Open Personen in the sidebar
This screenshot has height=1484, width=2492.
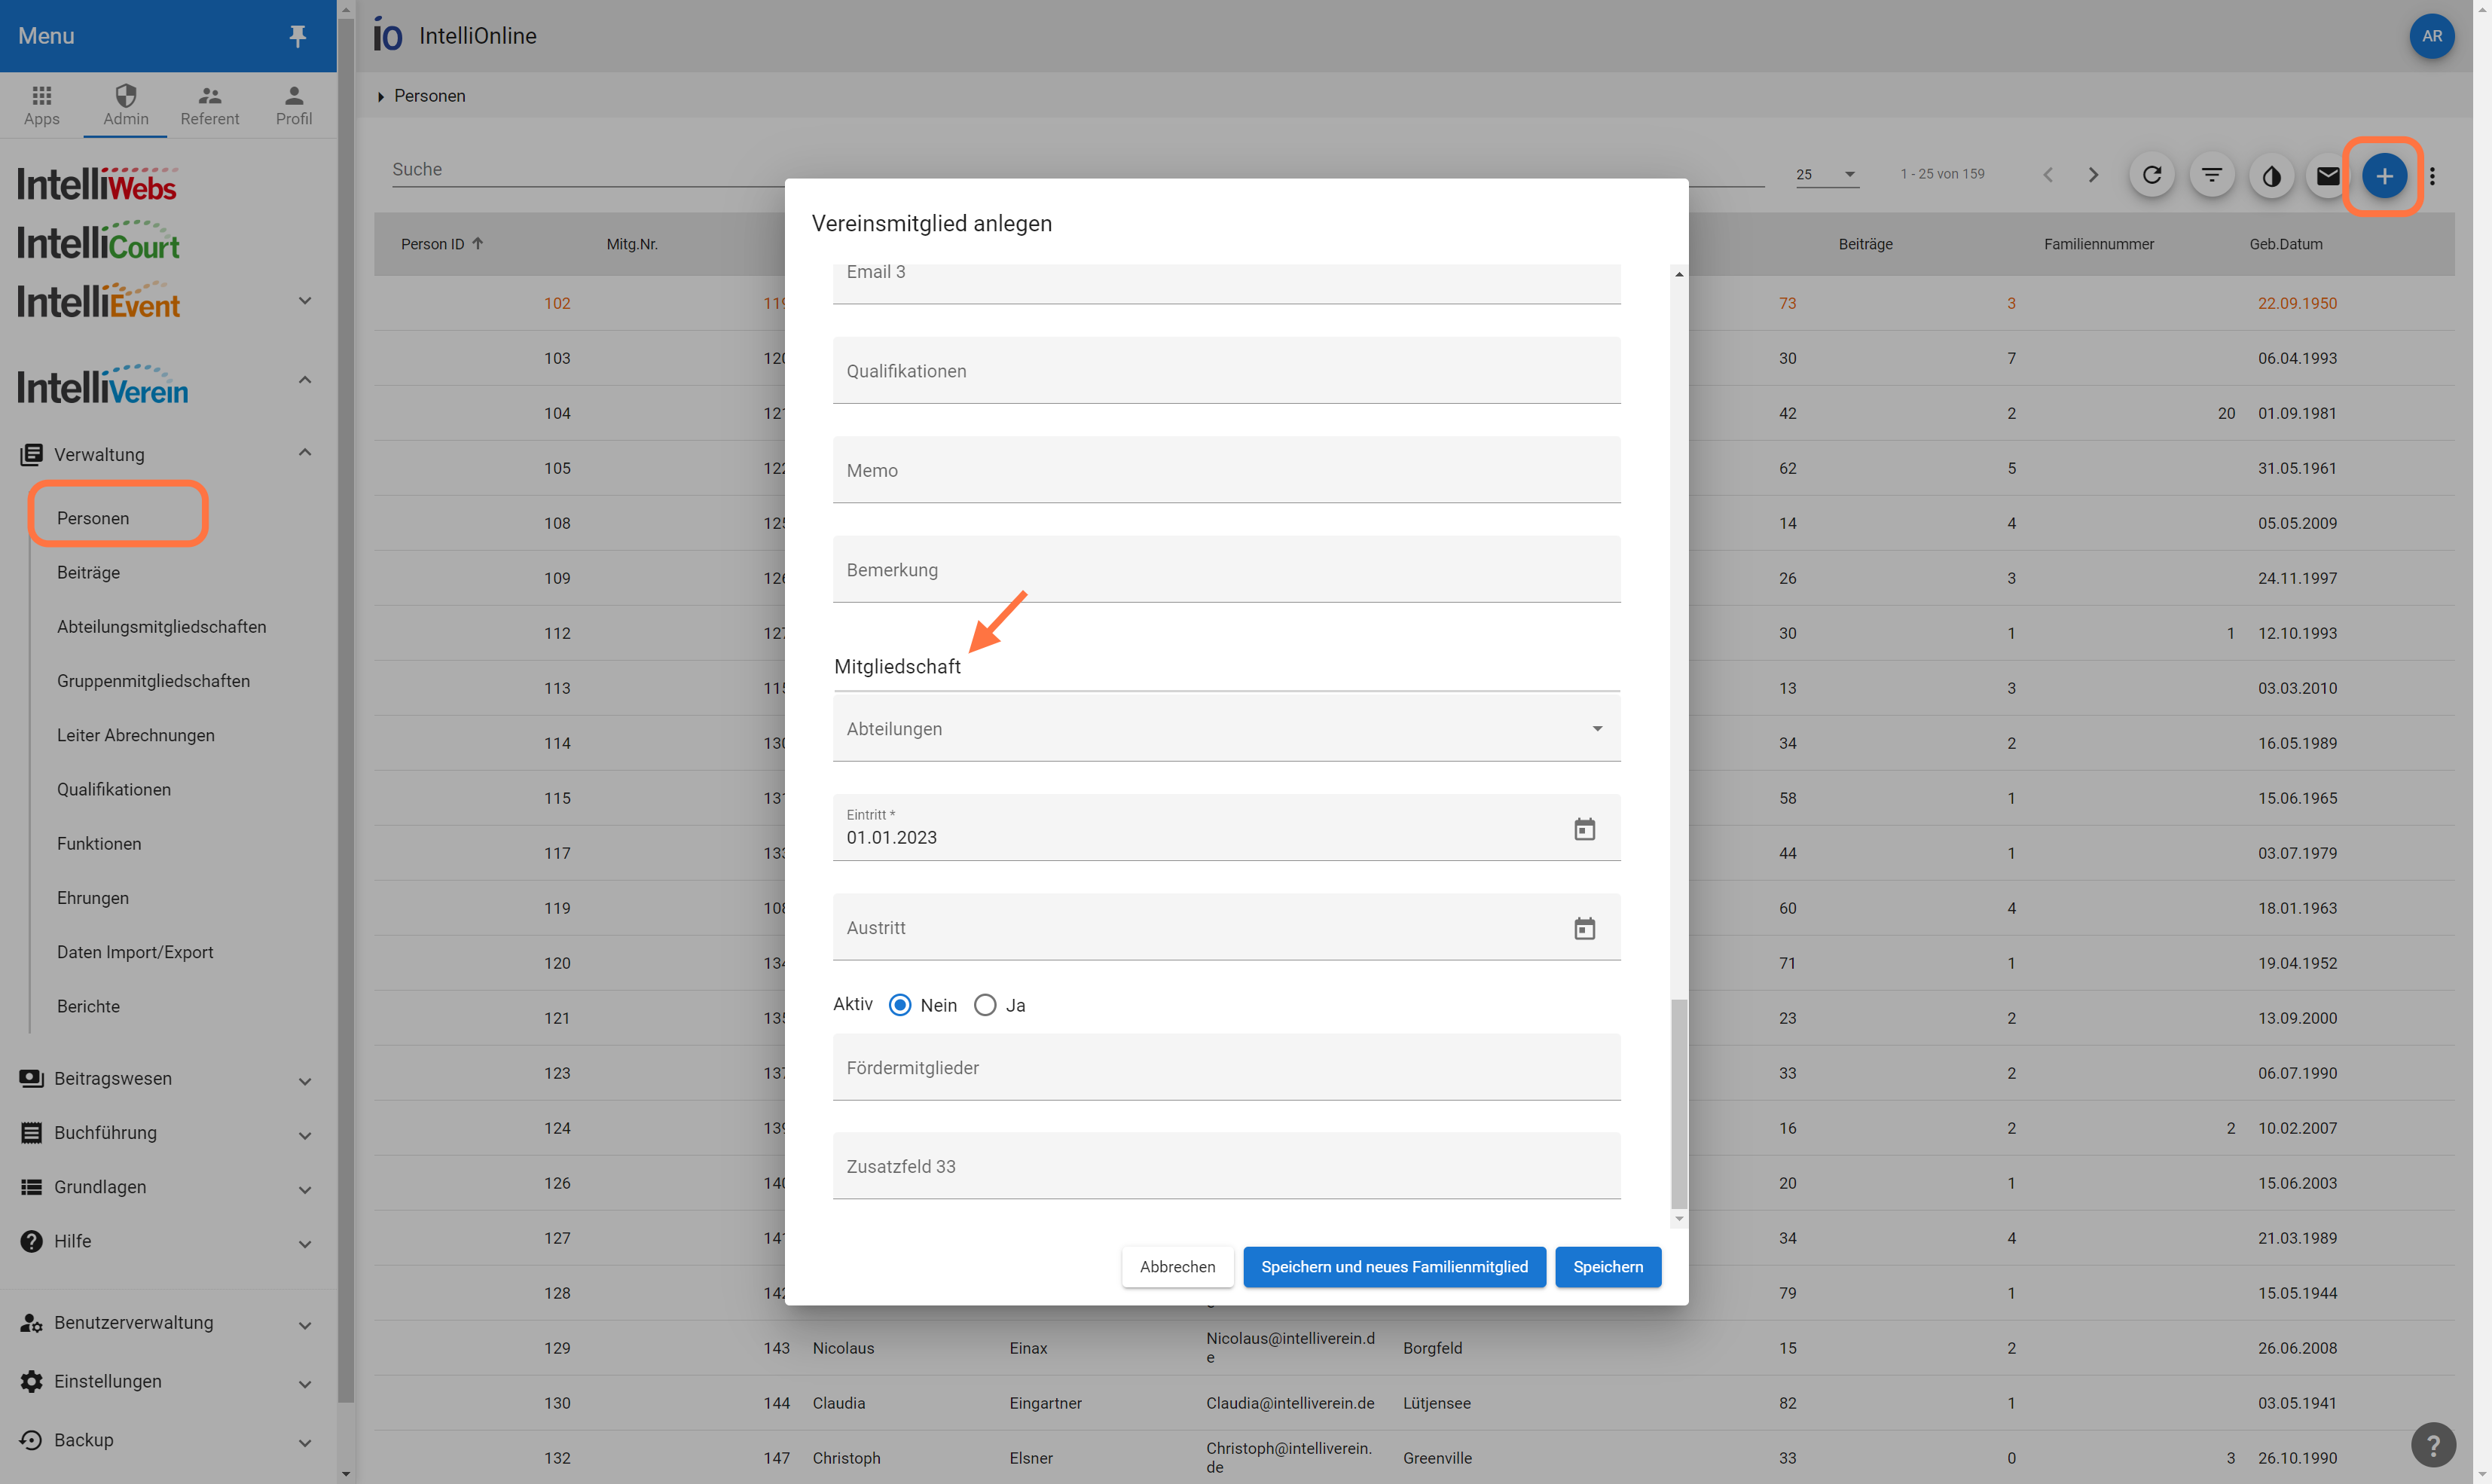point(93,518)
